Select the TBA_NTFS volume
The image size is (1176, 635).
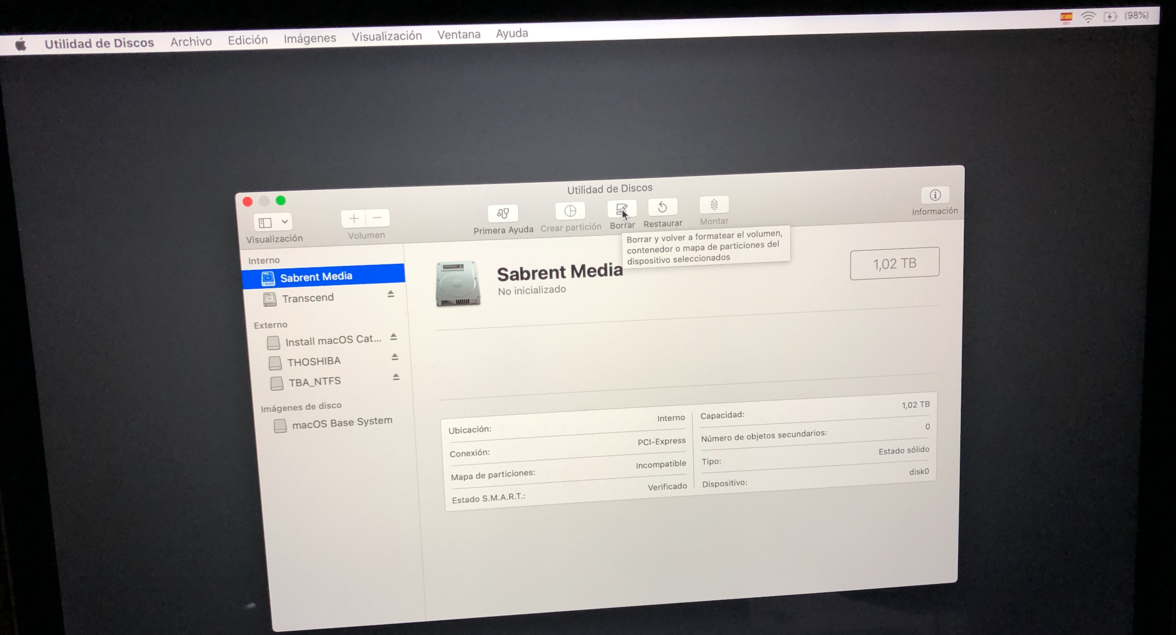(314, 382)
